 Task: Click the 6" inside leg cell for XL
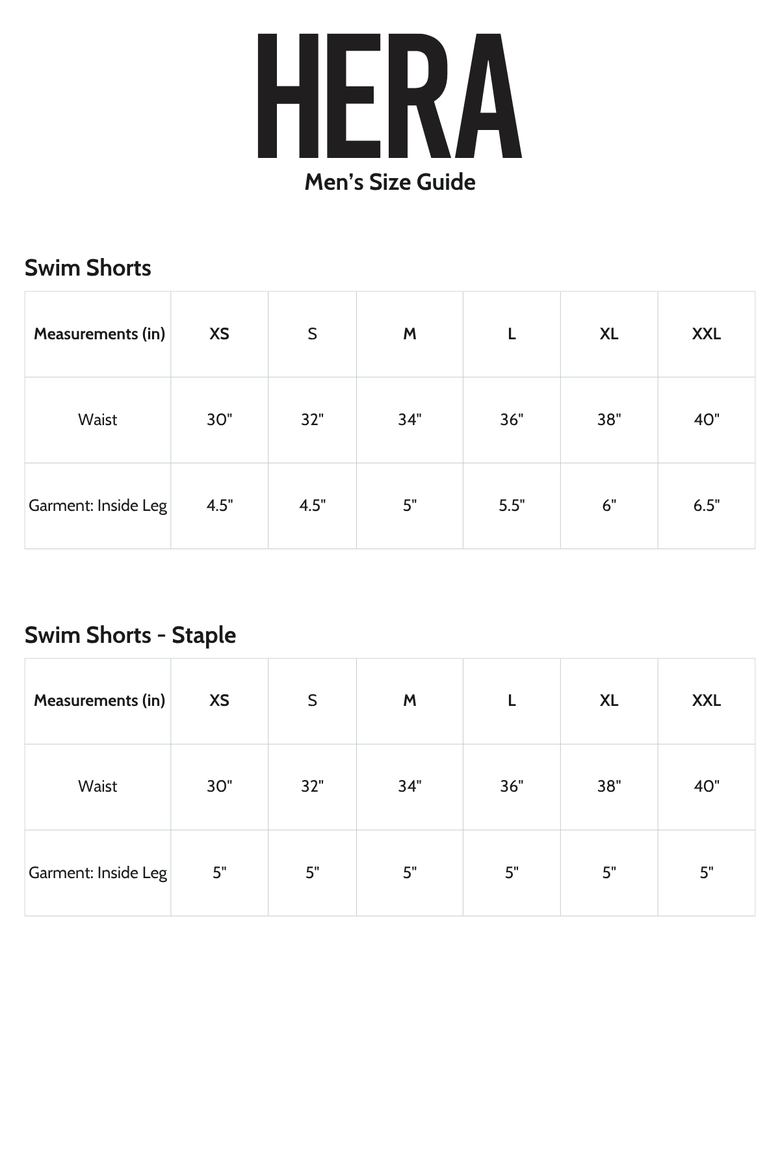point(609,505)
